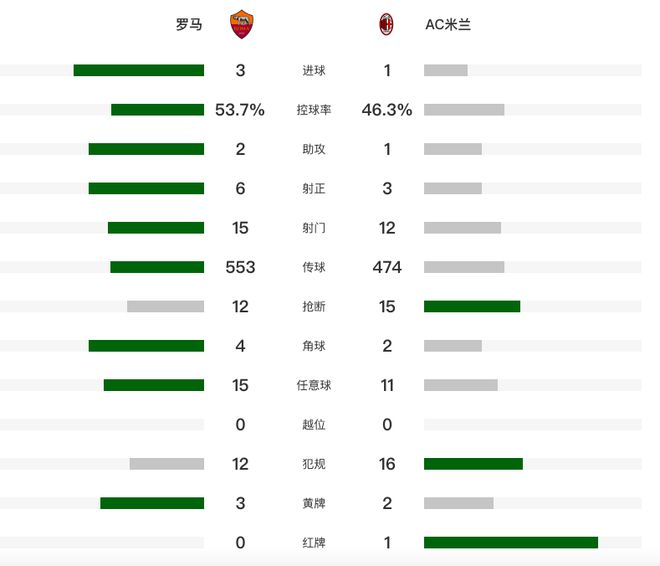Click Milan's green 红牌 bar
This screenshot has width=660, height=566.
pos(511,542)
